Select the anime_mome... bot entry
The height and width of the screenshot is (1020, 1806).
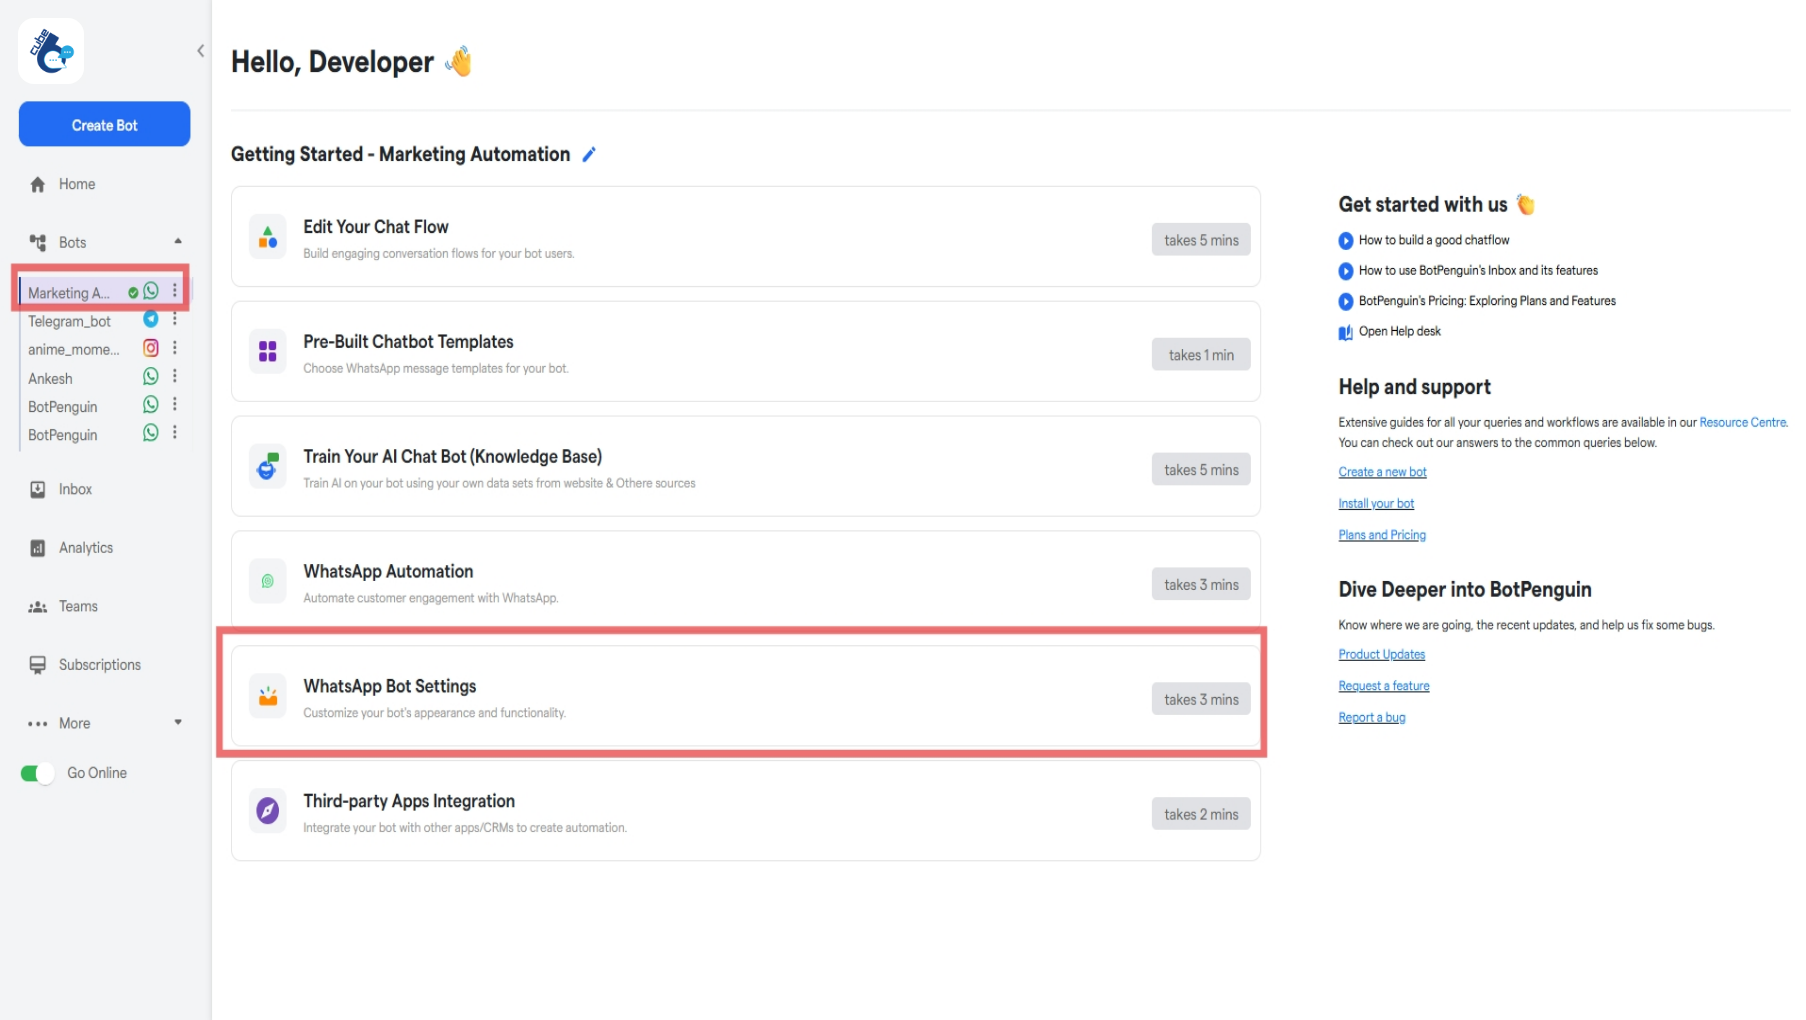coord(73,349)
